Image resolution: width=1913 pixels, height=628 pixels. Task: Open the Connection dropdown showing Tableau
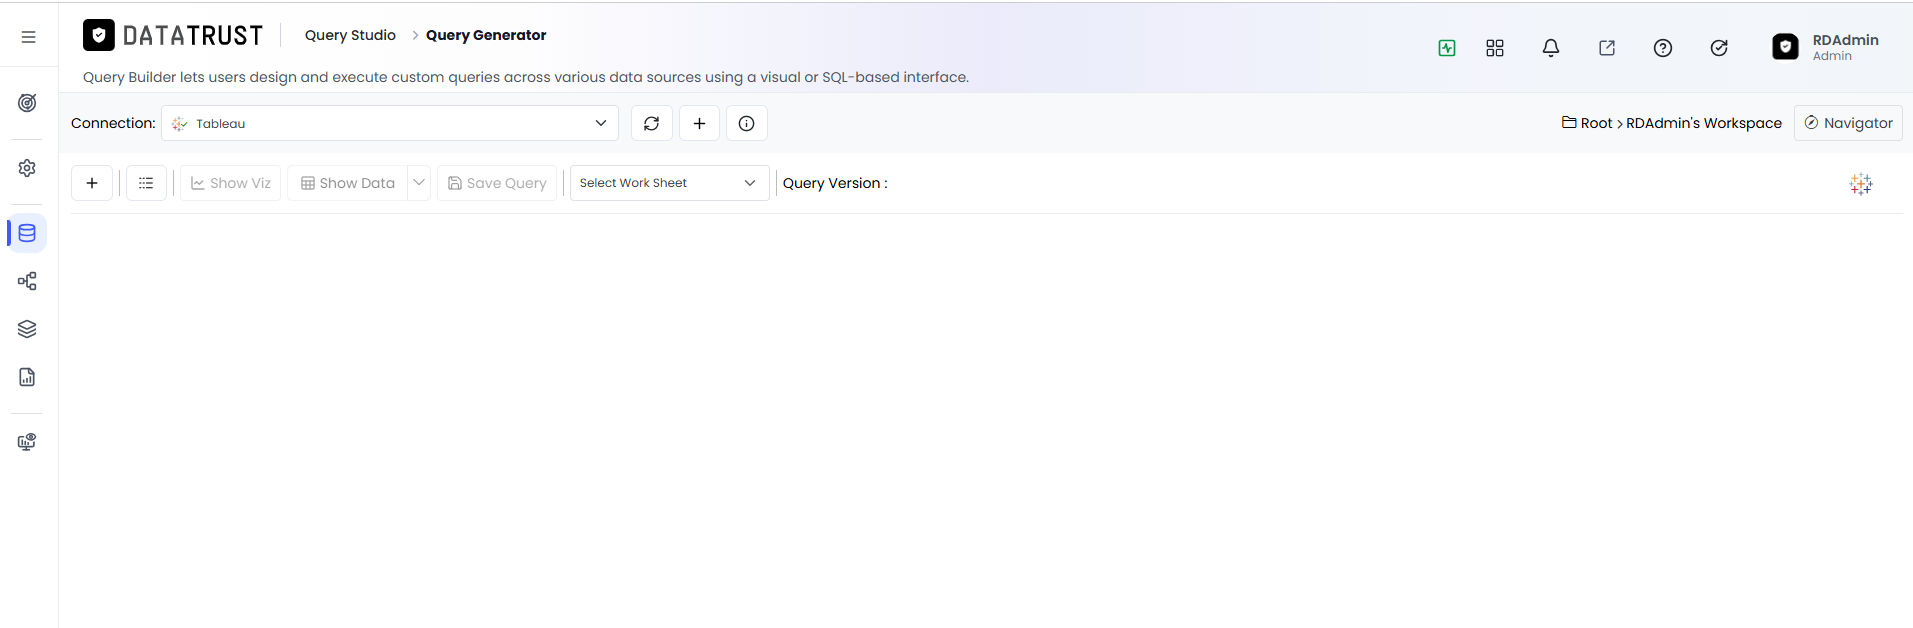click(390, 123)
